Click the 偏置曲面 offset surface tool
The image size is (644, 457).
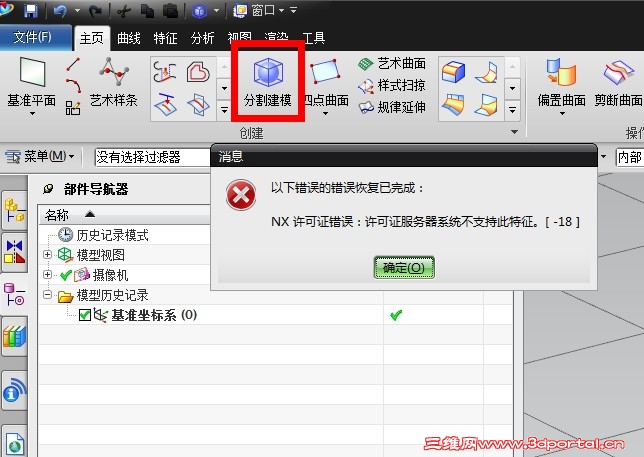pos(561,81)
